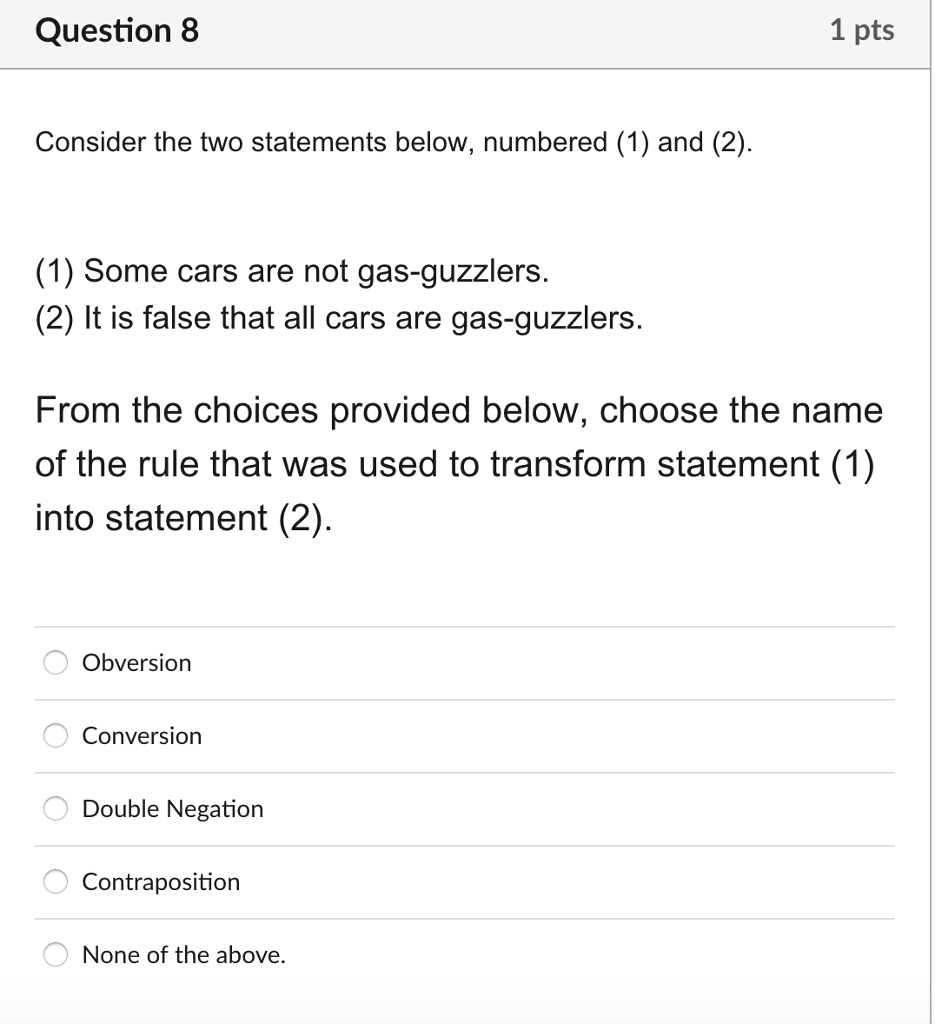Viewport: 935px width, 1024px height.
Task: Click statement (2) text
Action: (338, 318)
